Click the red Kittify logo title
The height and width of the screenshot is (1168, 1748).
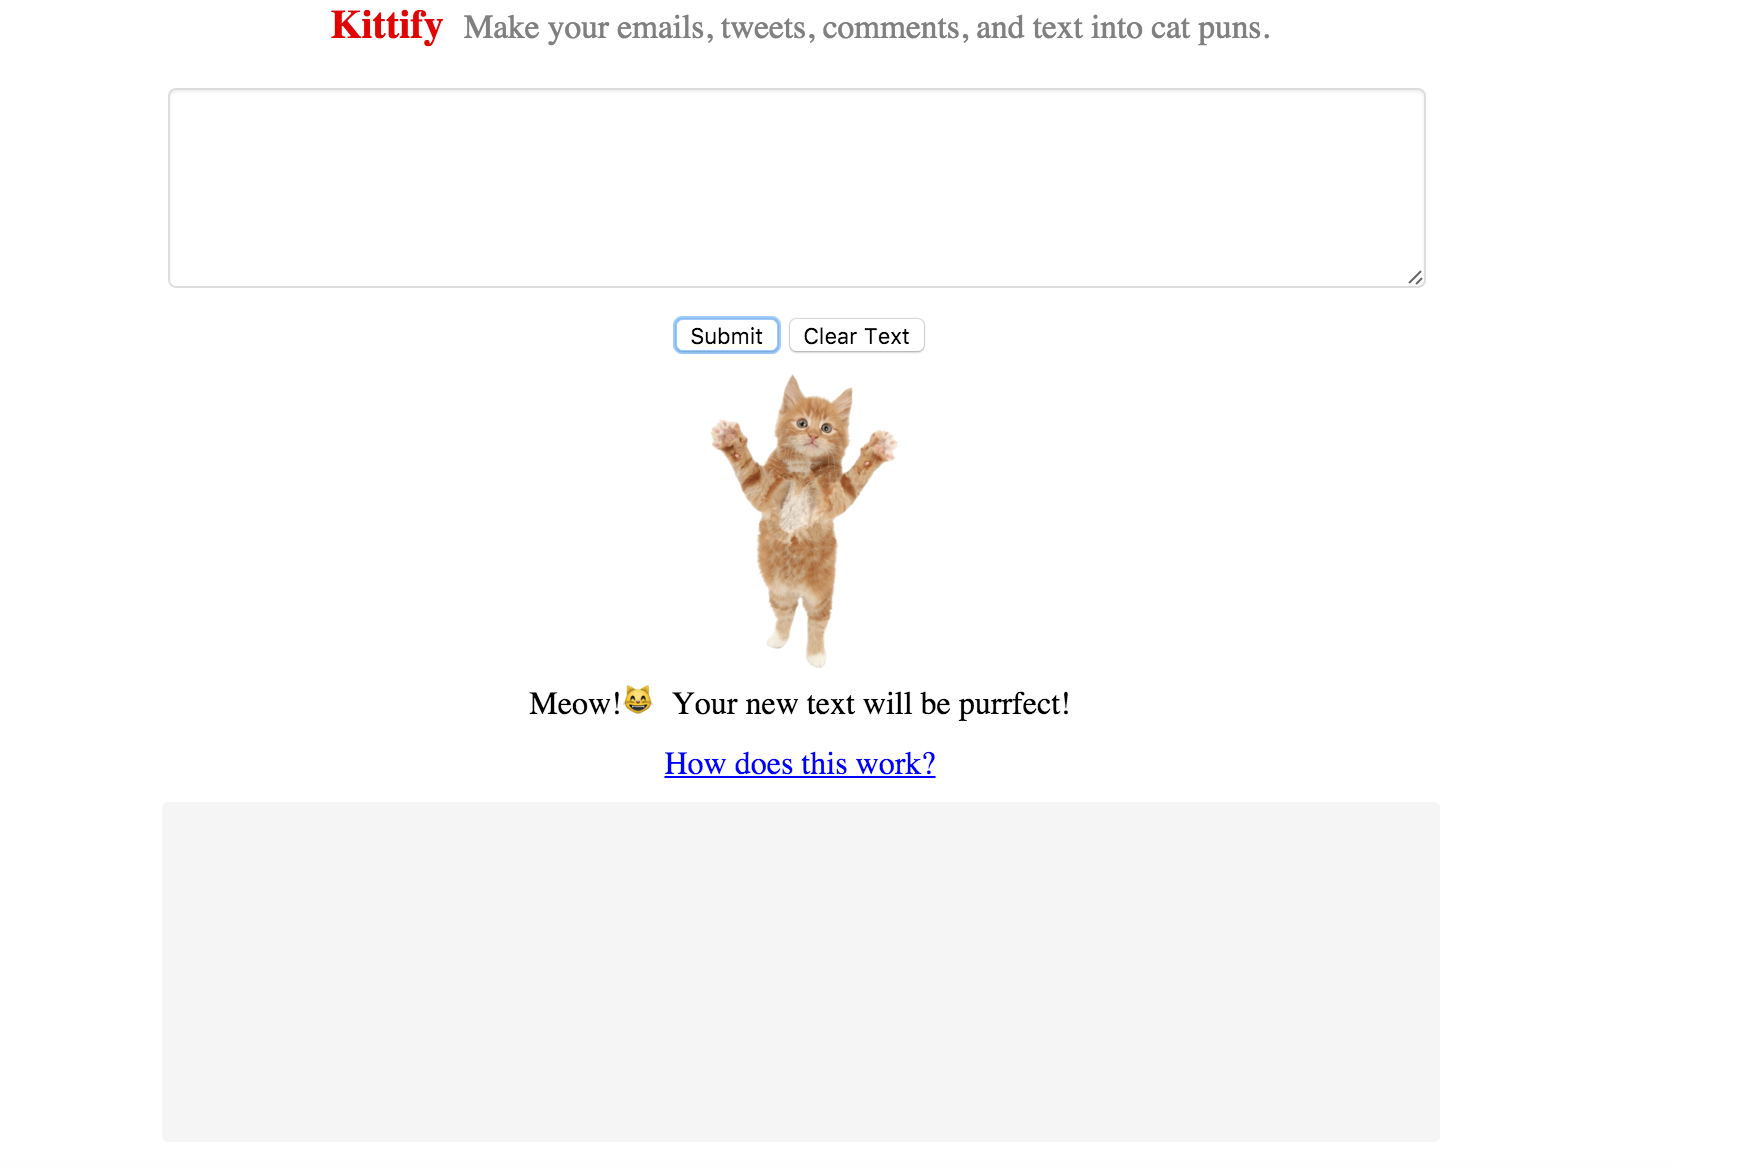tap(387, 25)
